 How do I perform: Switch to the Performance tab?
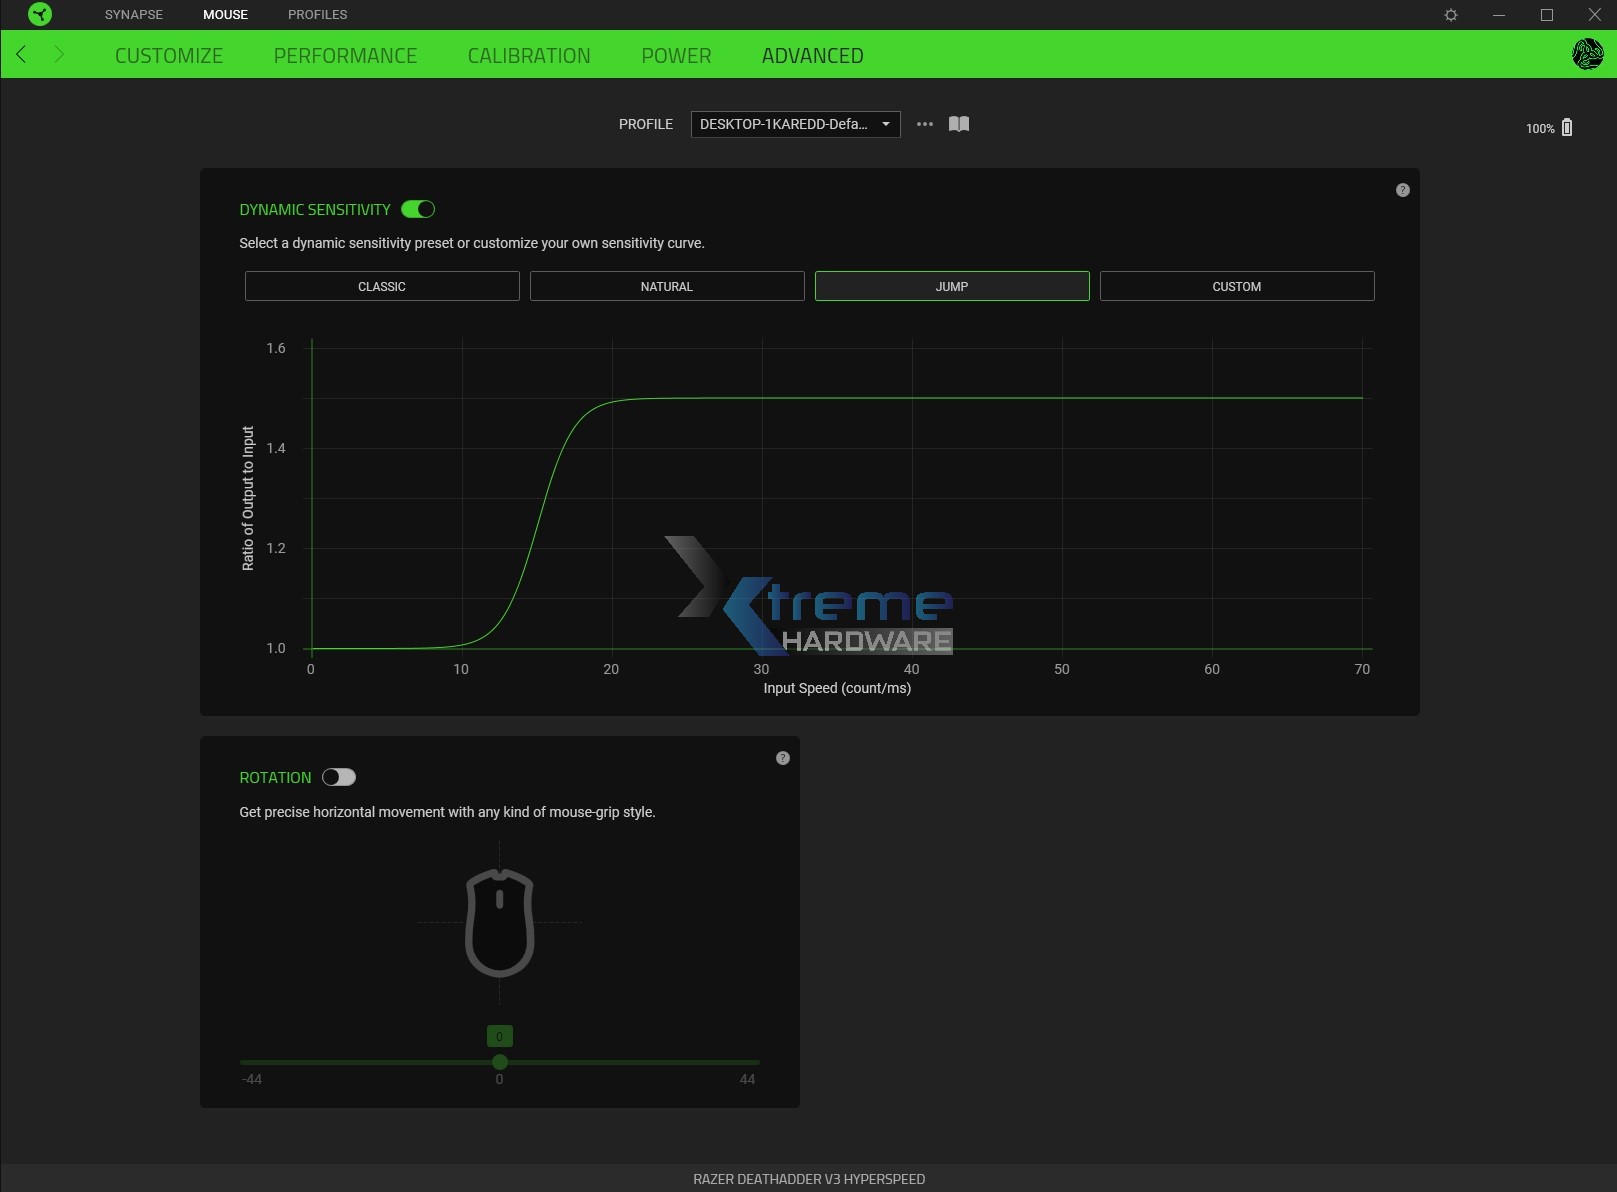click(345, 55)
